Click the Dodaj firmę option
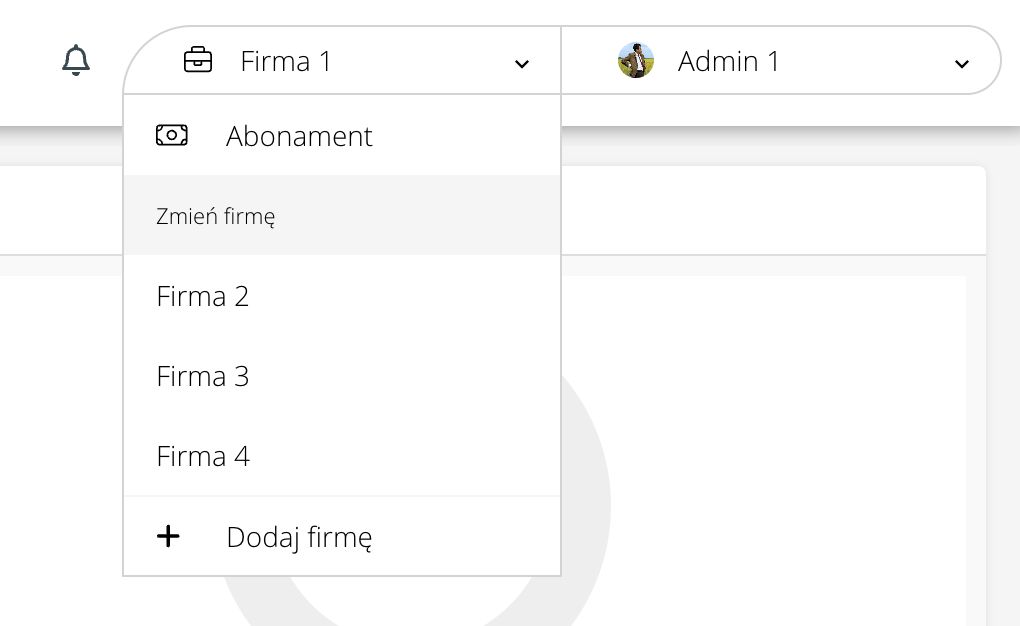This screenshot has height=626, width=1020. [299, 537]
